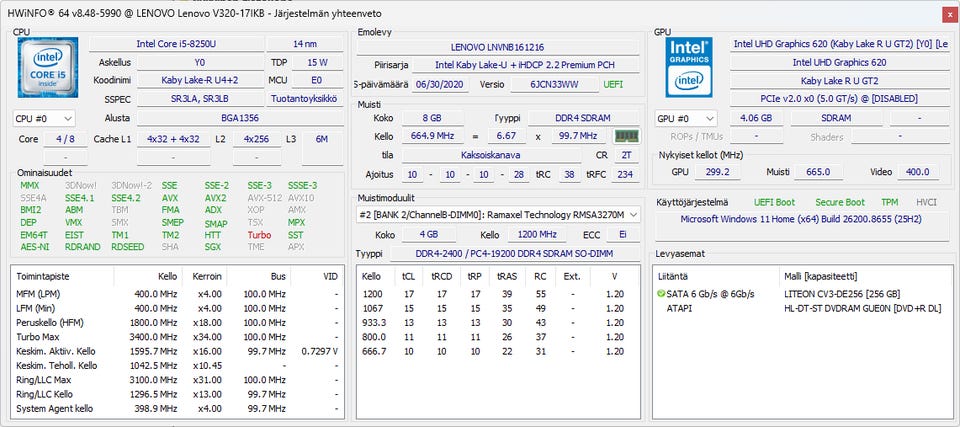
Task: Select the LITEON CV3-DE256 drive row
Action: pyautogui.click(x=803, y=294)
